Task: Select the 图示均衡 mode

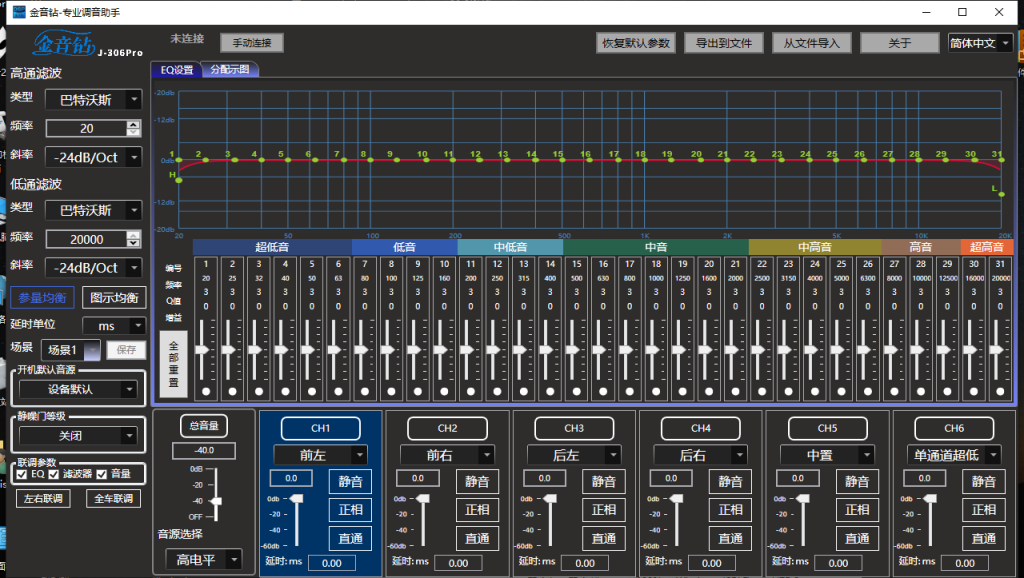Action: click(114, 298)
